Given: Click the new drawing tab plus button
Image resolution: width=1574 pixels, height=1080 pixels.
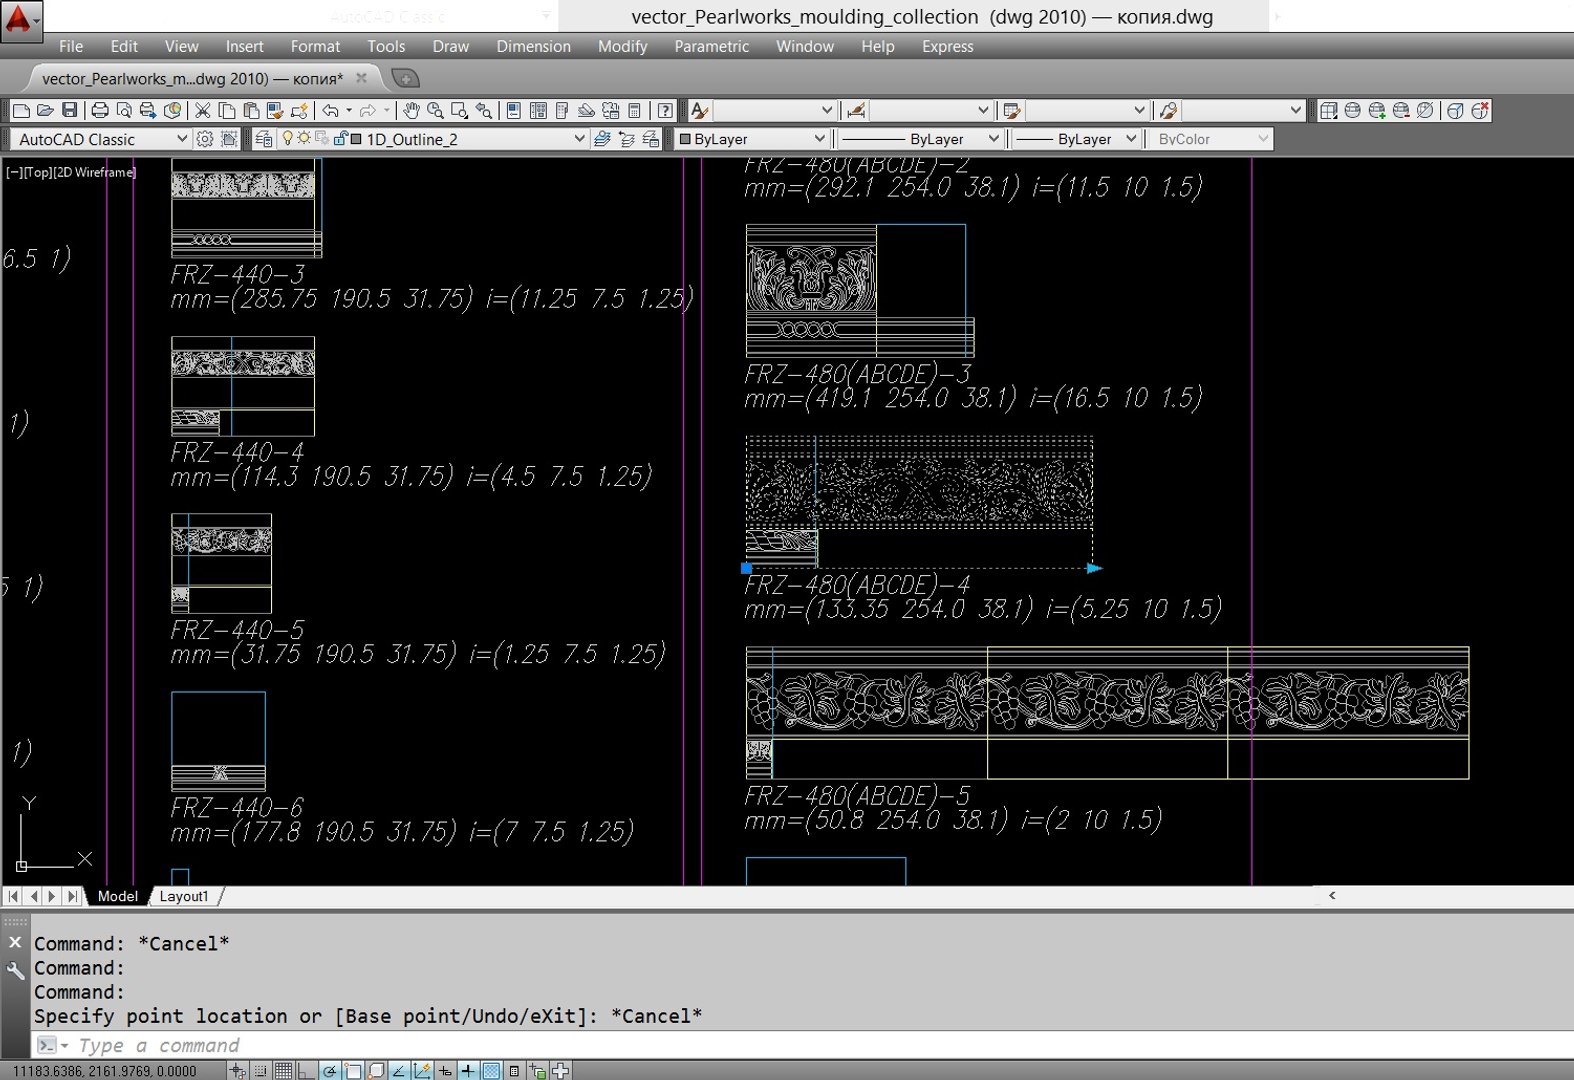Looking at the screenshot, I should (x=405, y=78).
